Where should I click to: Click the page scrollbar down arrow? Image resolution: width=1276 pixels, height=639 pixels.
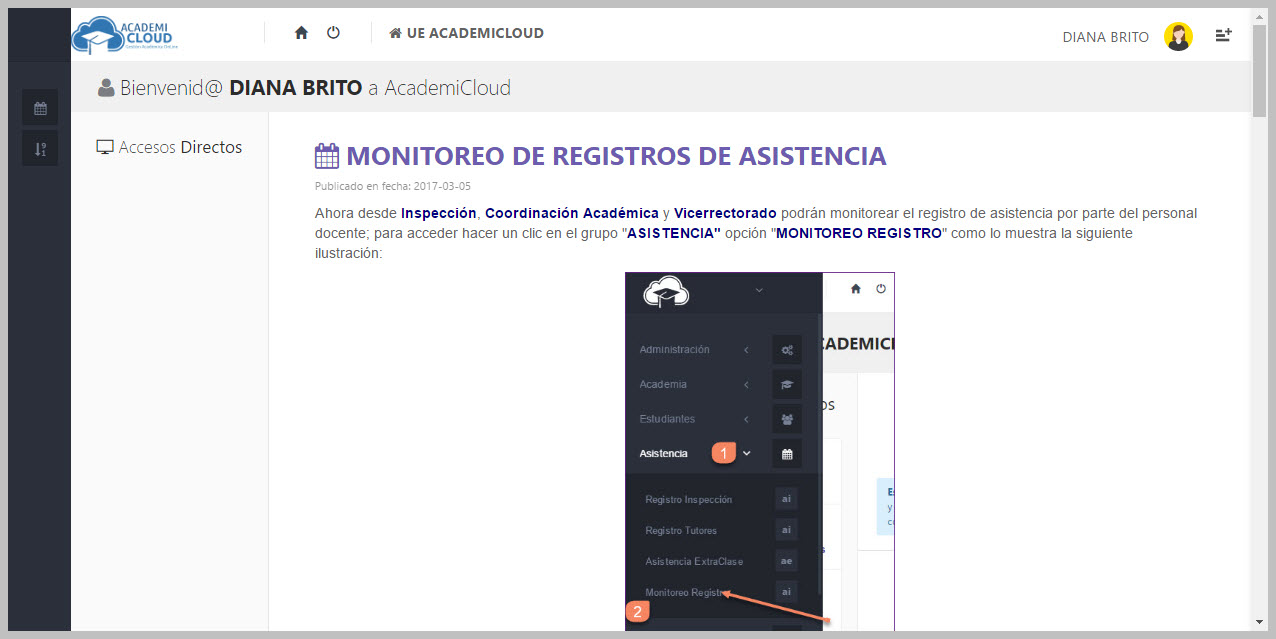[1259, 622]
